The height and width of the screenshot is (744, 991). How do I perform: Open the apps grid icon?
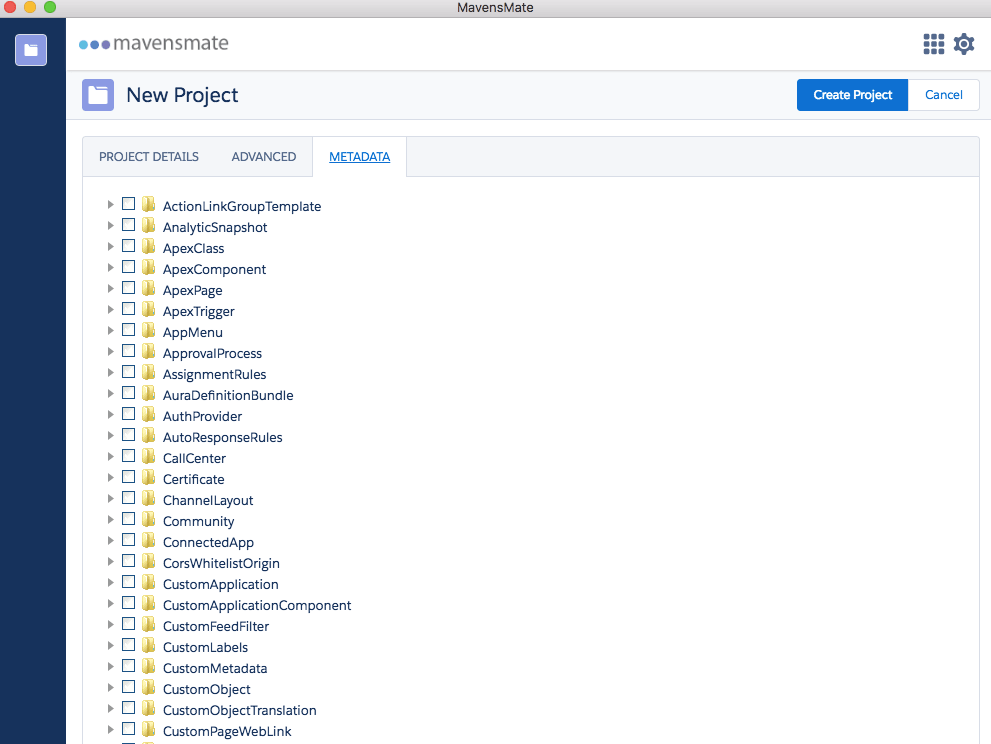click(x=933, y=44)
